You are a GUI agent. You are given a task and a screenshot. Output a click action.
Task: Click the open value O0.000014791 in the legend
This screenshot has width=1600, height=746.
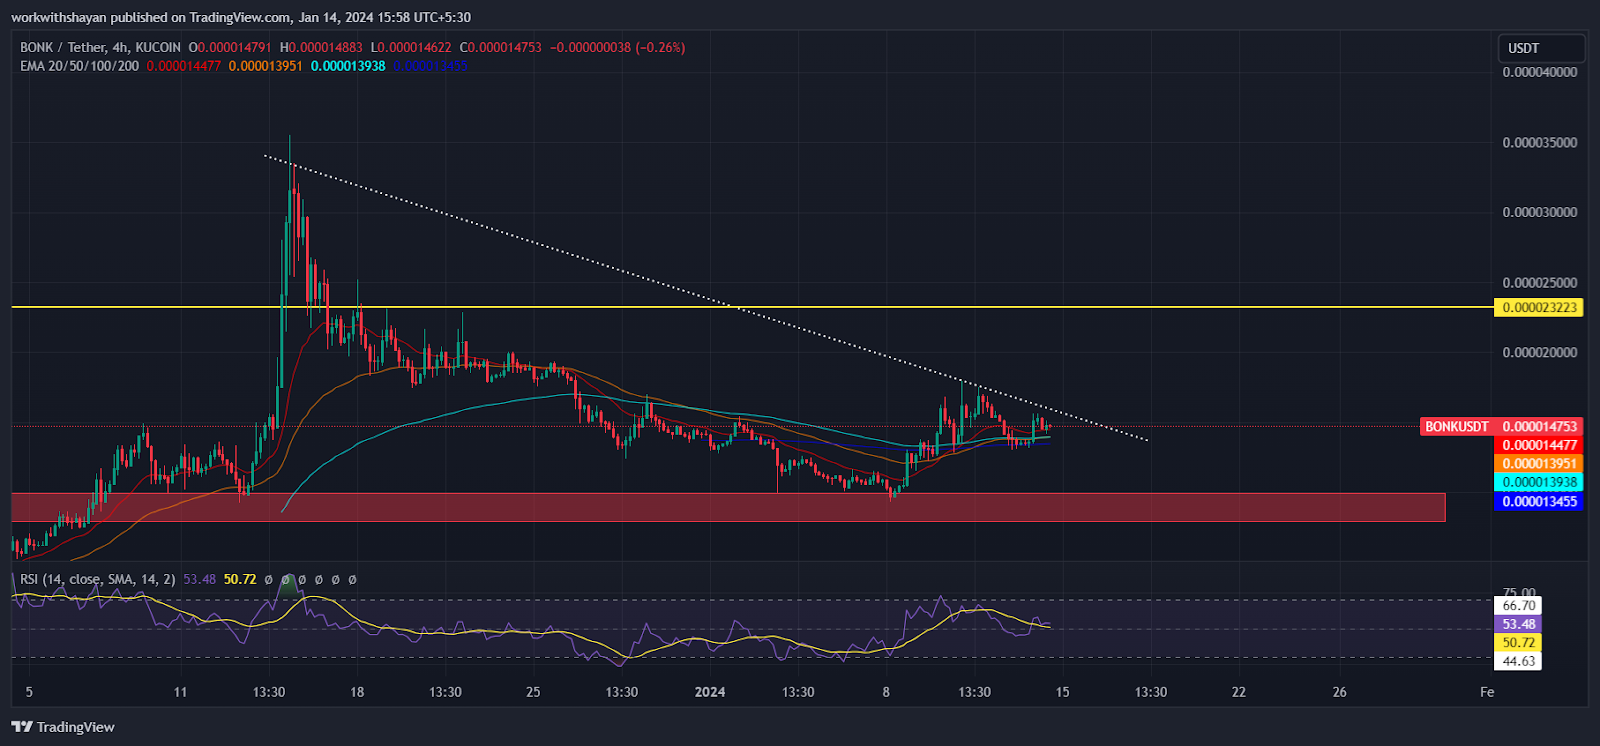click(x=230, y=47)
